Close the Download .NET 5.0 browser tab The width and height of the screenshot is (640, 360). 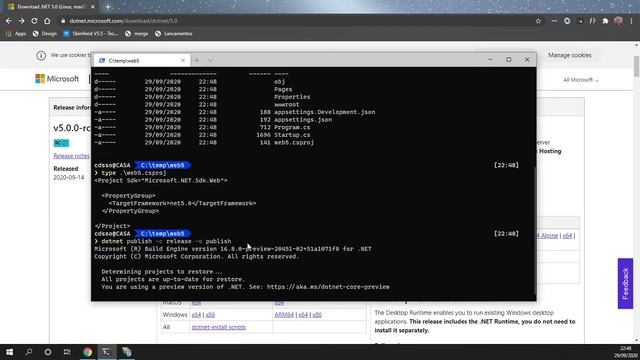point(93,7)
